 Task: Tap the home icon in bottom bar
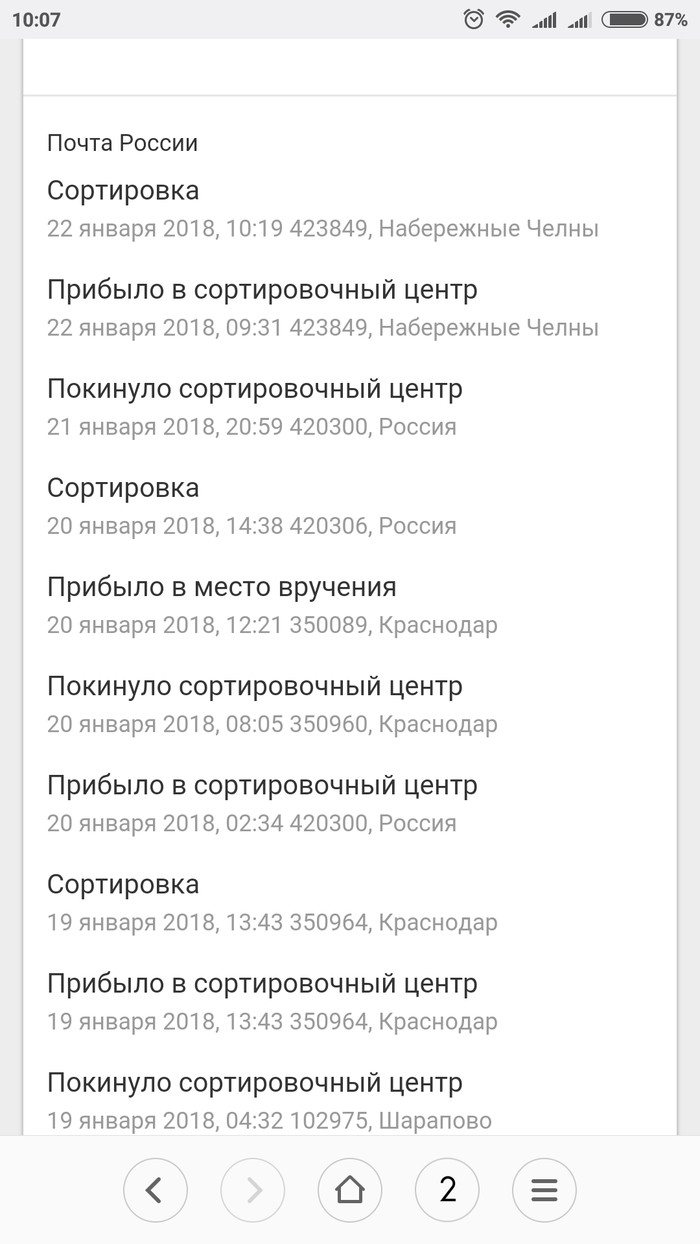pos(349,1190)
